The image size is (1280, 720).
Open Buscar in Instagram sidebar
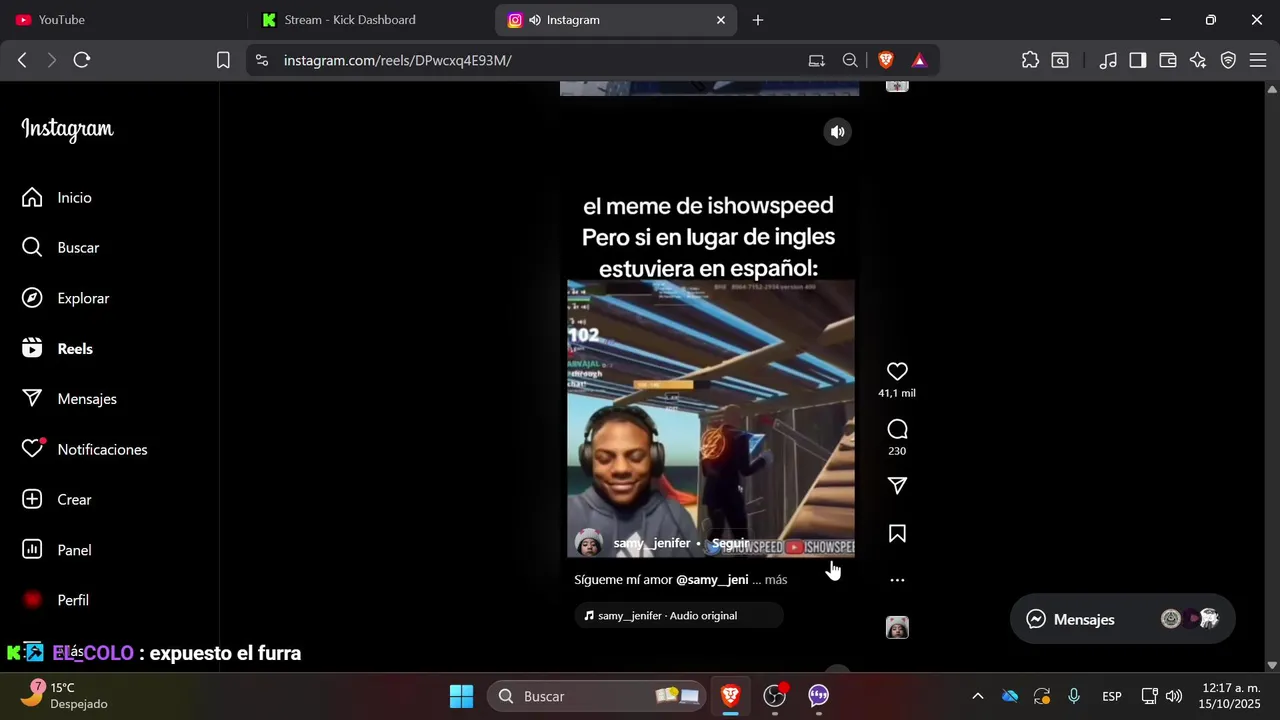coord(78,248)
